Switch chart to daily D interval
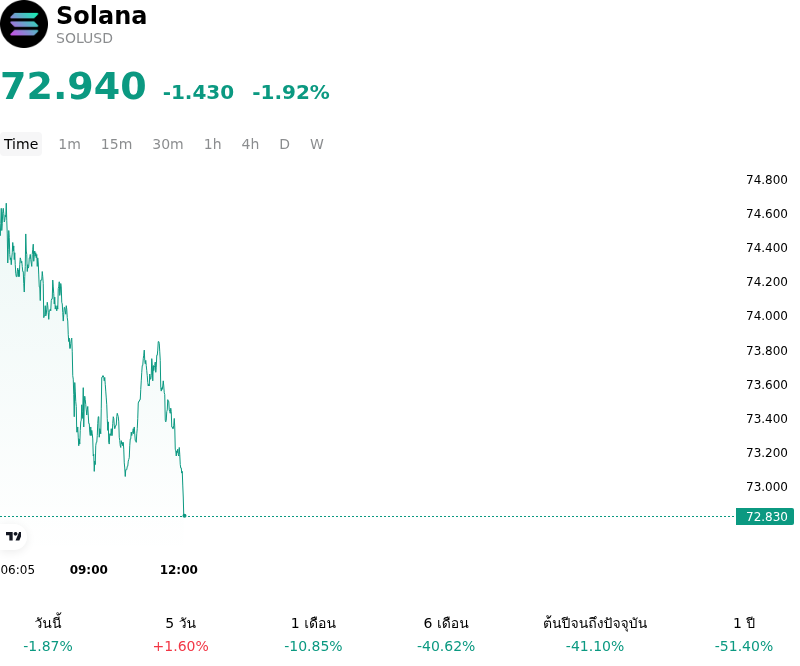This screenshot has width=800, height=666. click(285, 144)
